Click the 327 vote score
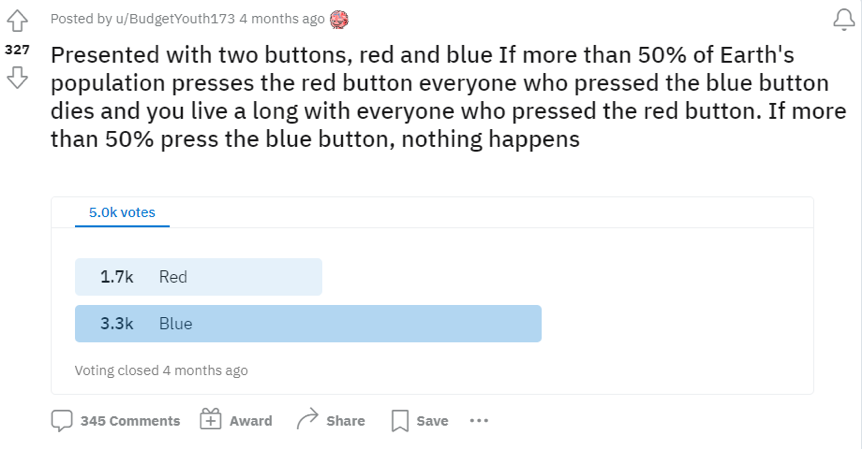This screenshot has width=862, height=449. click(x=18, y=48)
